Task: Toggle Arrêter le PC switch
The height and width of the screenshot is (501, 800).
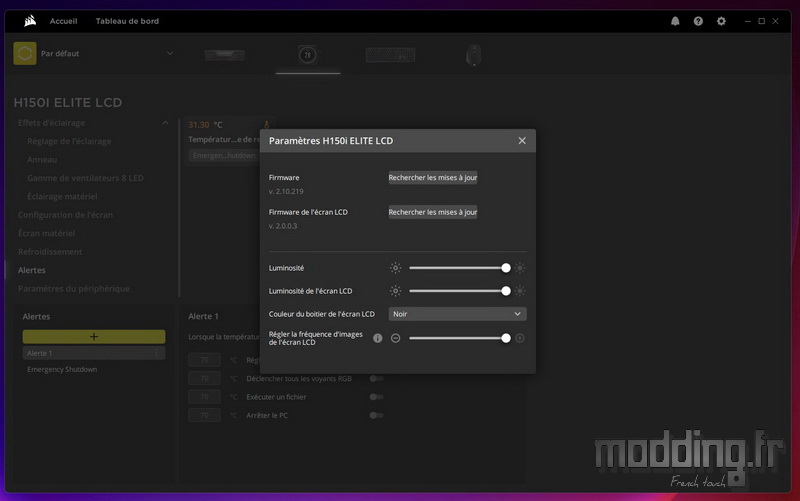Action: tap(376, 415)
